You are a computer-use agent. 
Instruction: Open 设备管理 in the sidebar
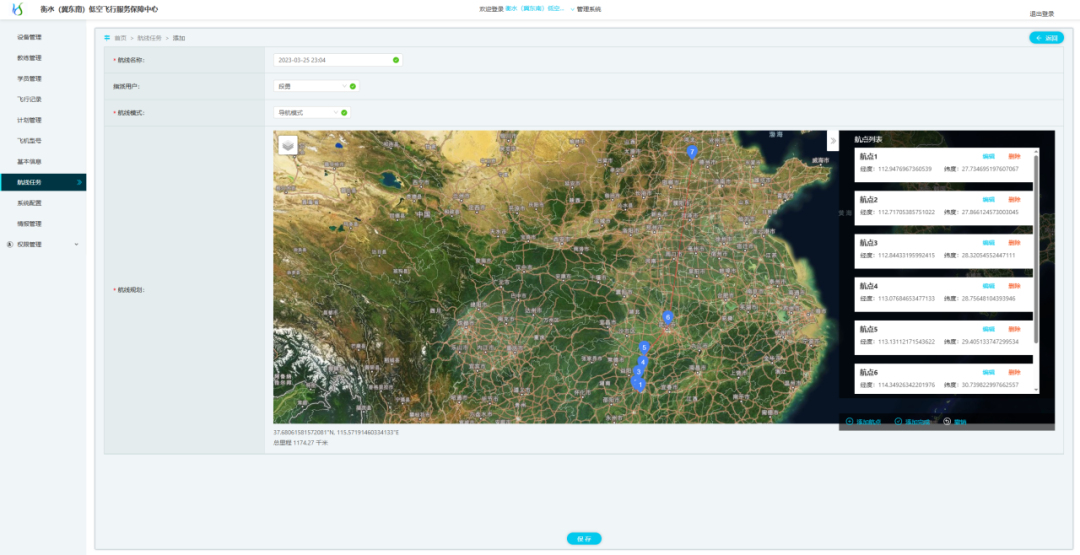click(x=29, y=37)
